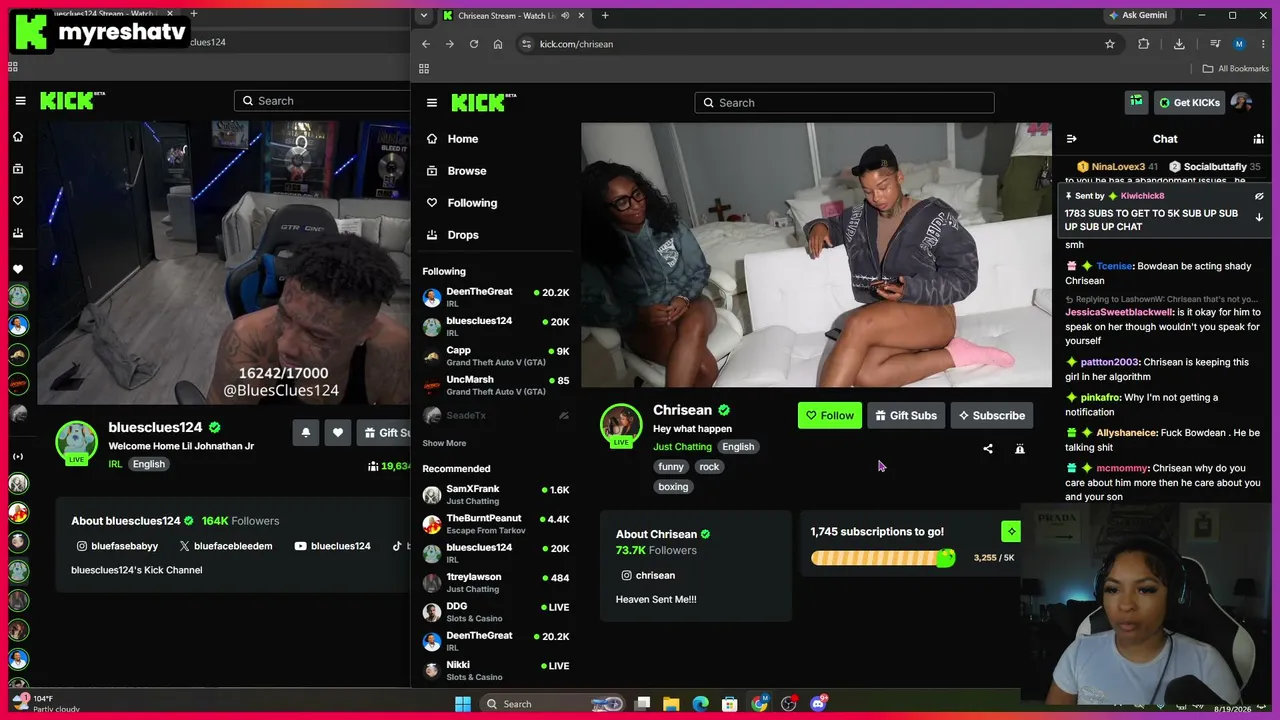
Task: Open the green leaderboard icon beside Get KICKs
Action: (1136, 102)
